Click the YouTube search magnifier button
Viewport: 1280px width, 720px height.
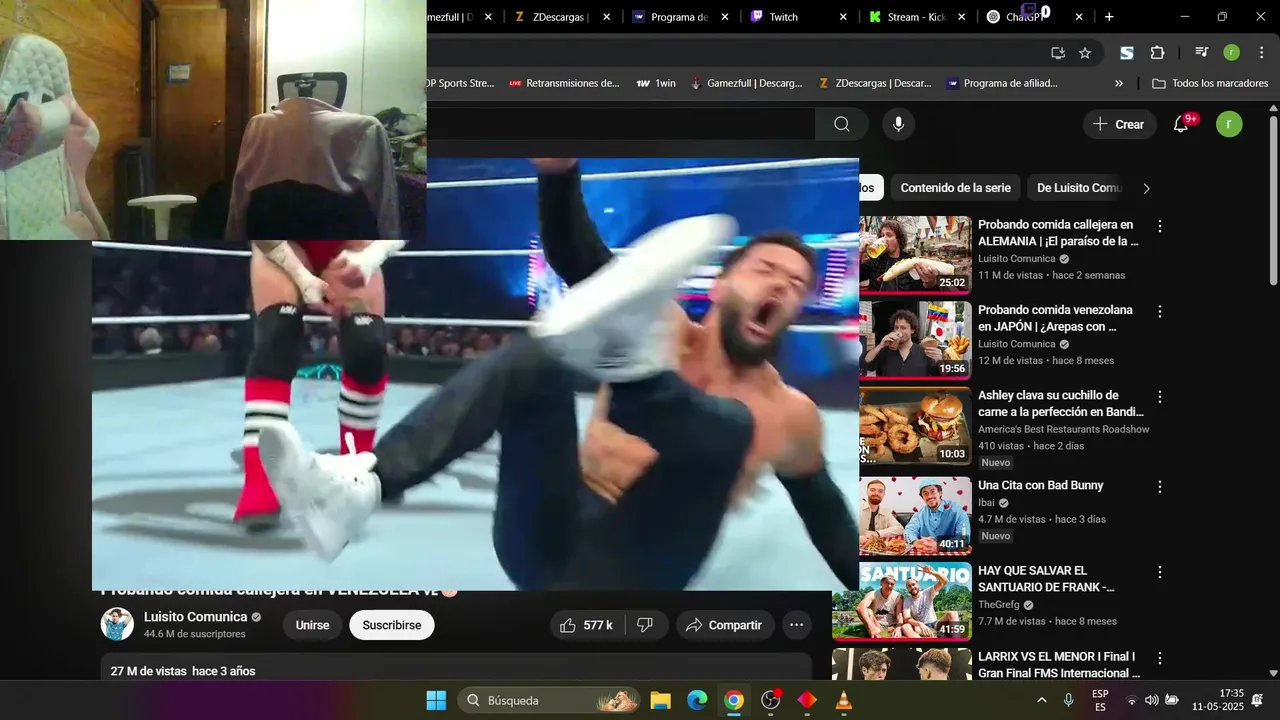841,124
